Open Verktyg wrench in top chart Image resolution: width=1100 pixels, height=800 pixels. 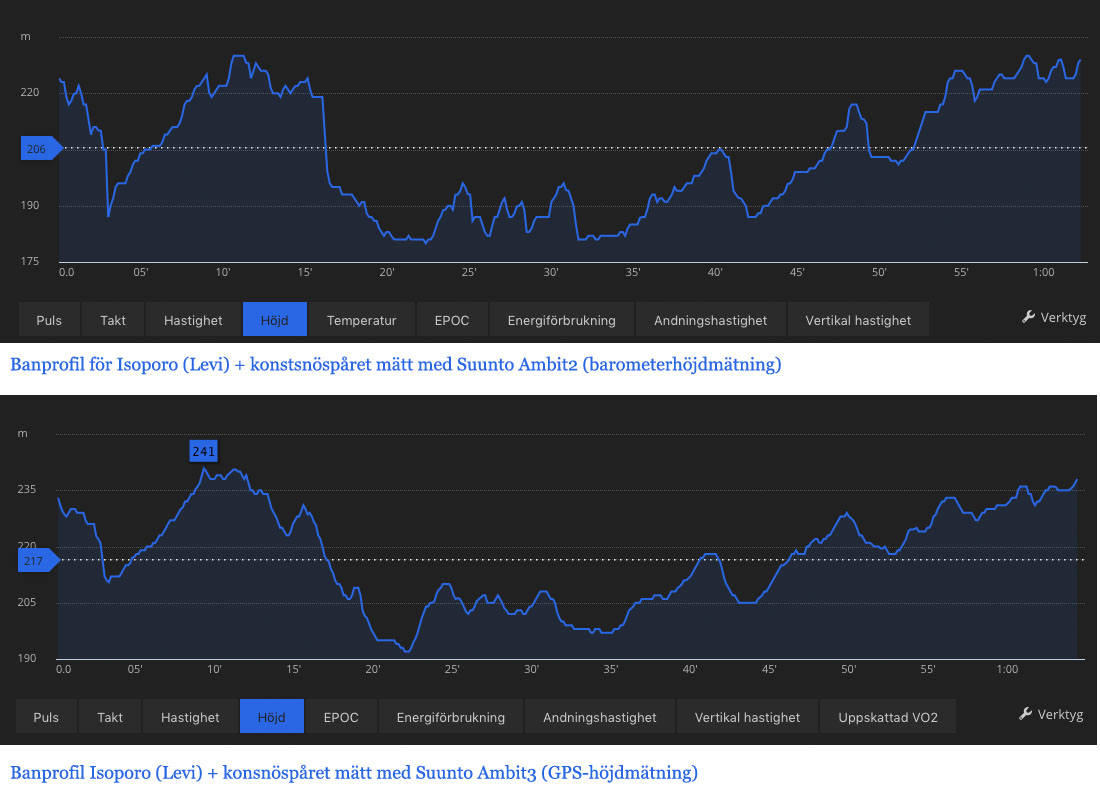[x=1053, y=318]
